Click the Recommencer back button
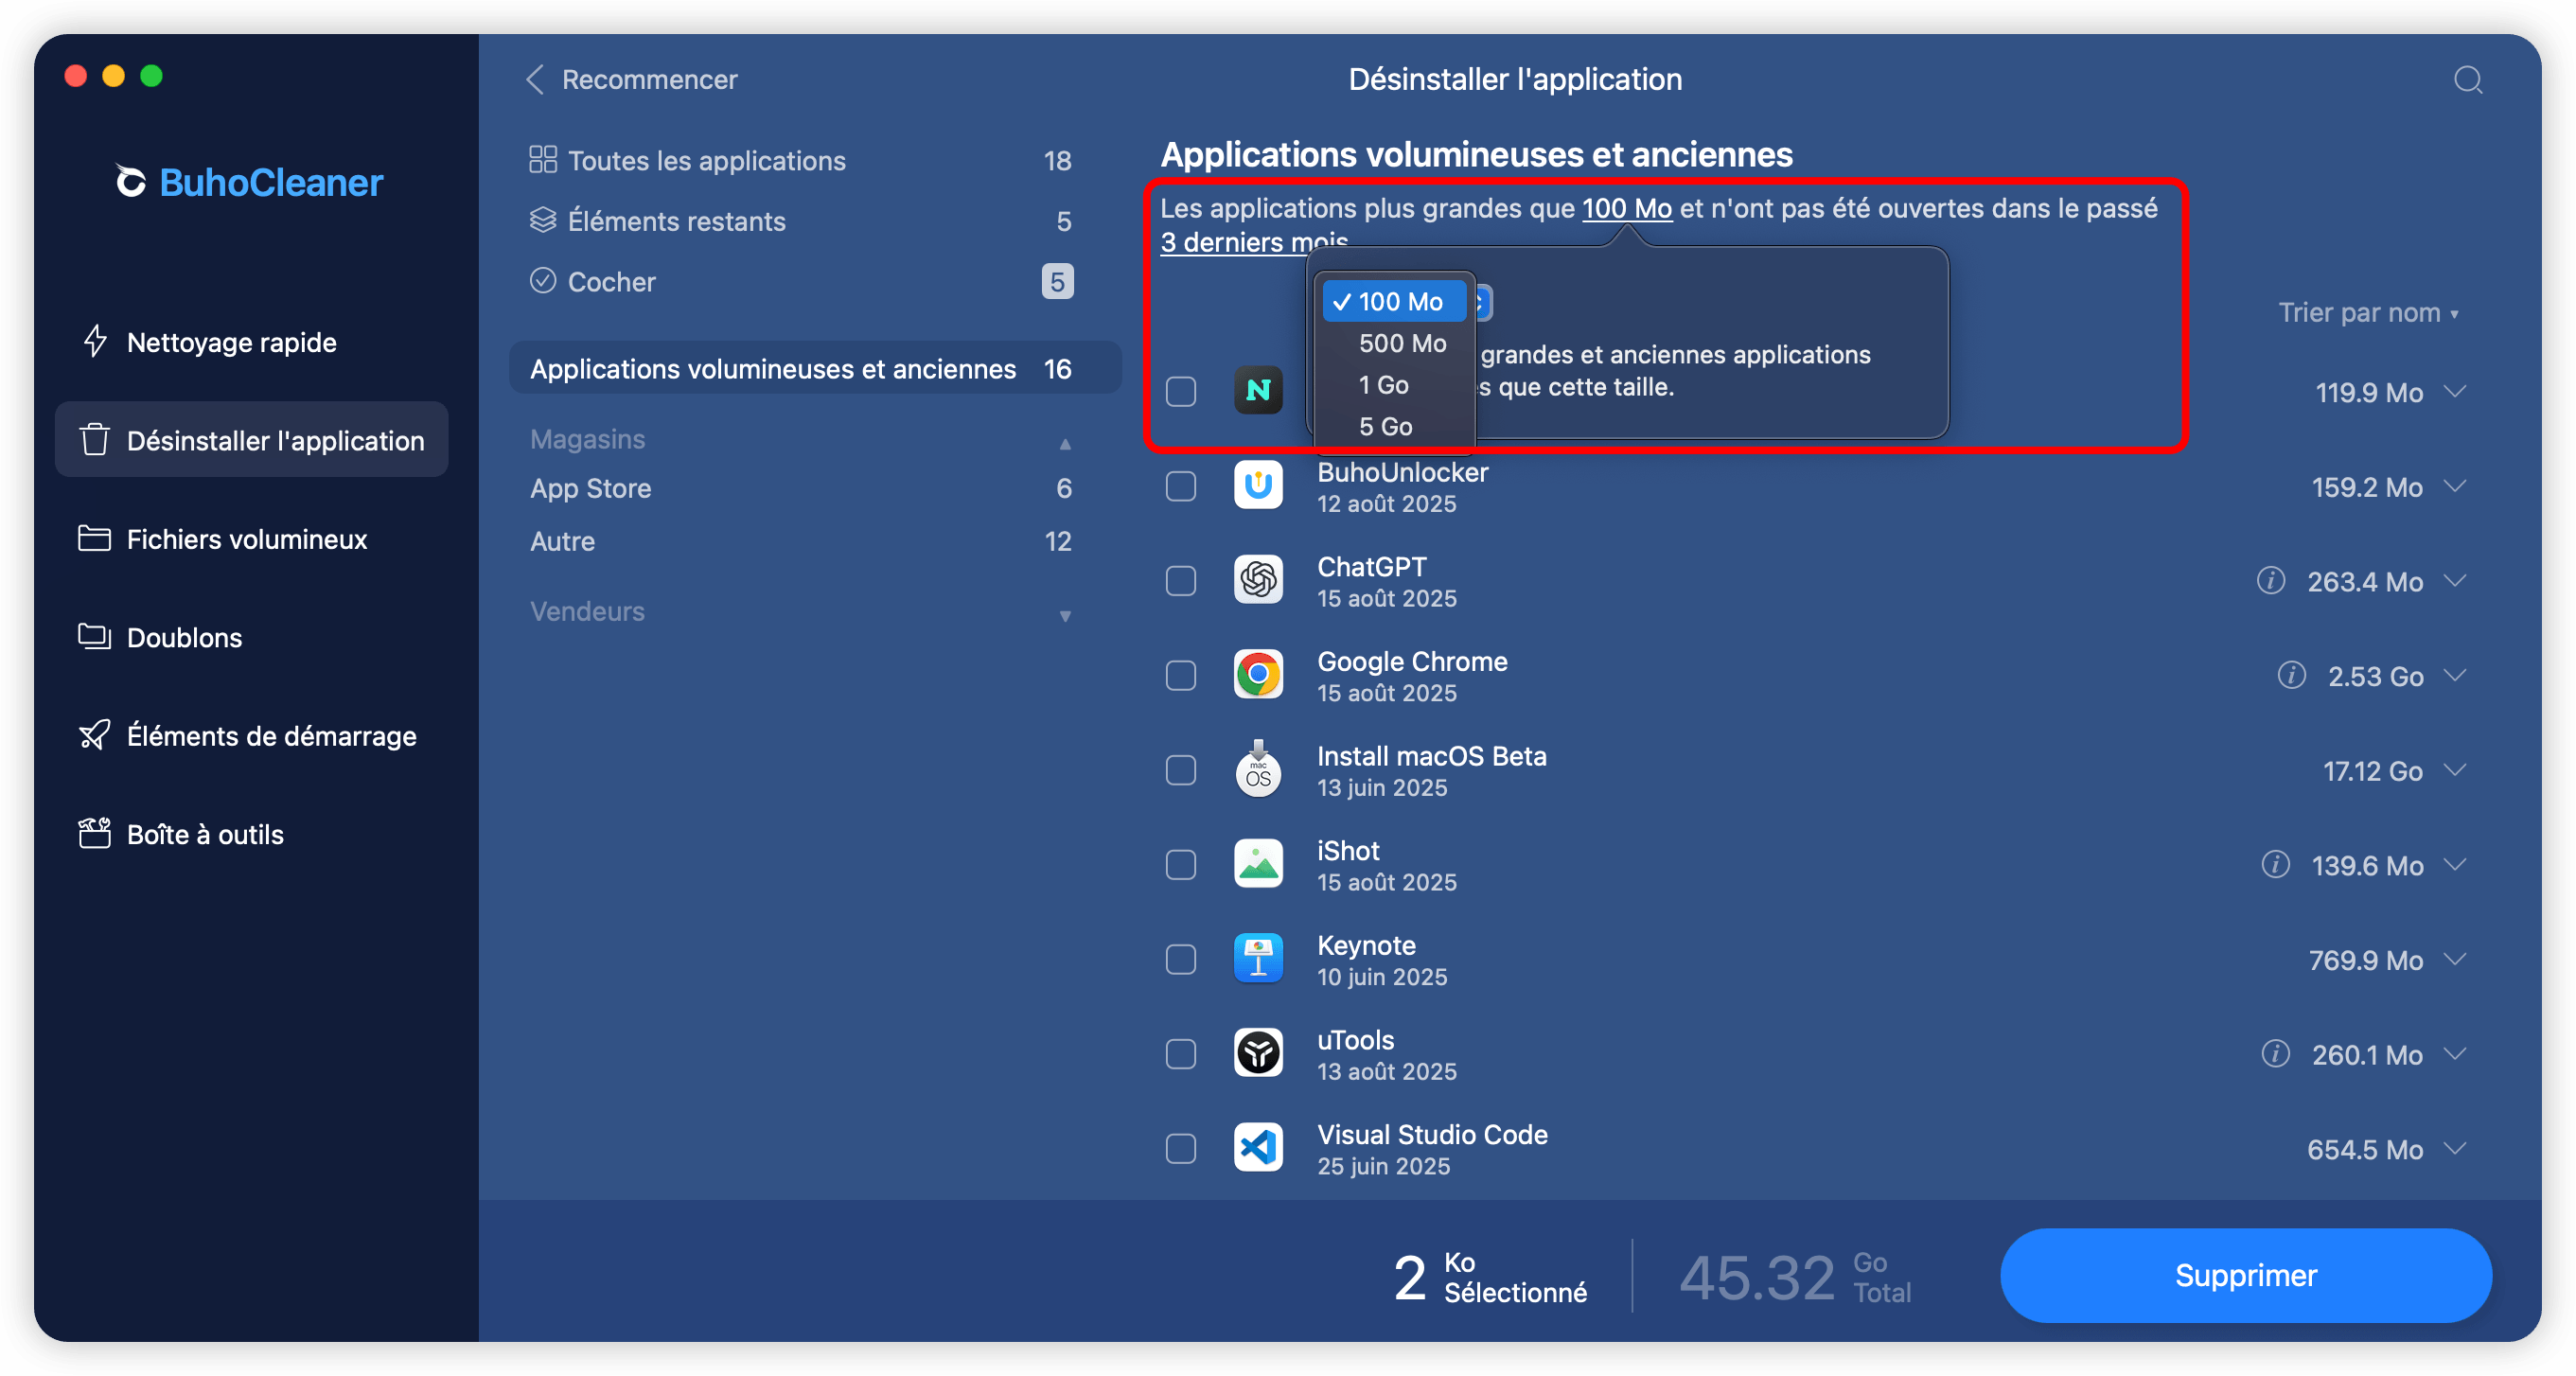Screen dimensions: 2576x1376 tap(632, 79)
